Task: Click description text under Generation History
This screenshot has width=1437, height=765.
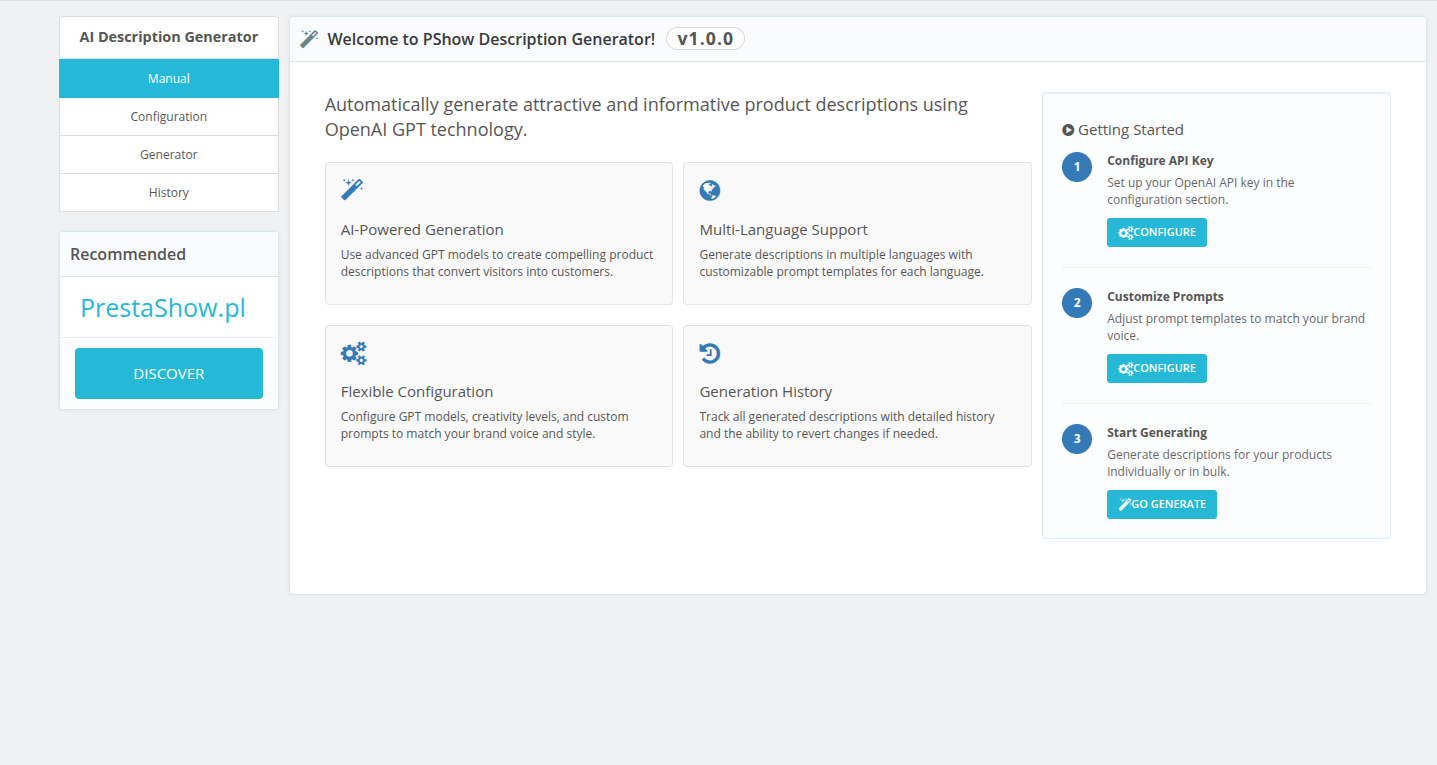Action: [x=847, y=425]
